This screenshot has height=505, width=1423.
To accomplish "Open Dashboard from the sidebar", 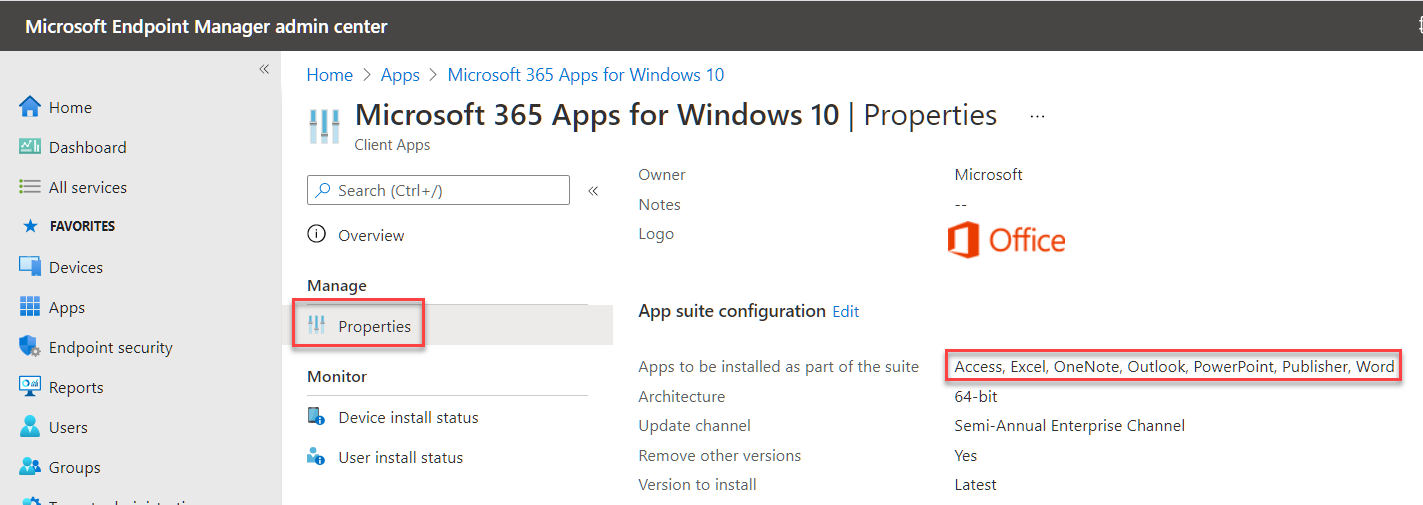I will (x=88, y=147).
